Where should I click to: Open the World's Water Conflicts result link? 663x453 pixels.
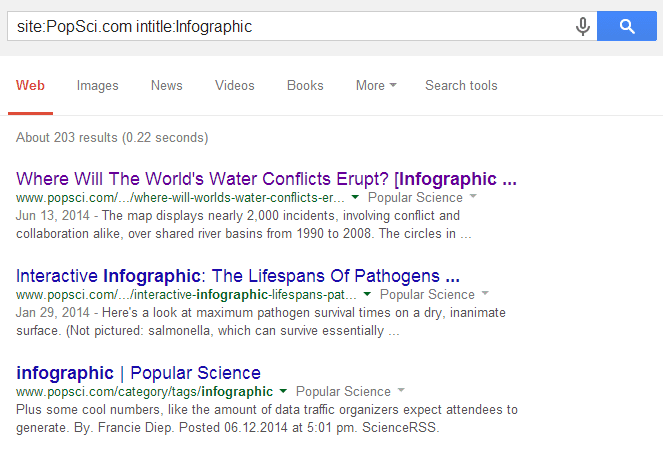(x=266, y=179)
